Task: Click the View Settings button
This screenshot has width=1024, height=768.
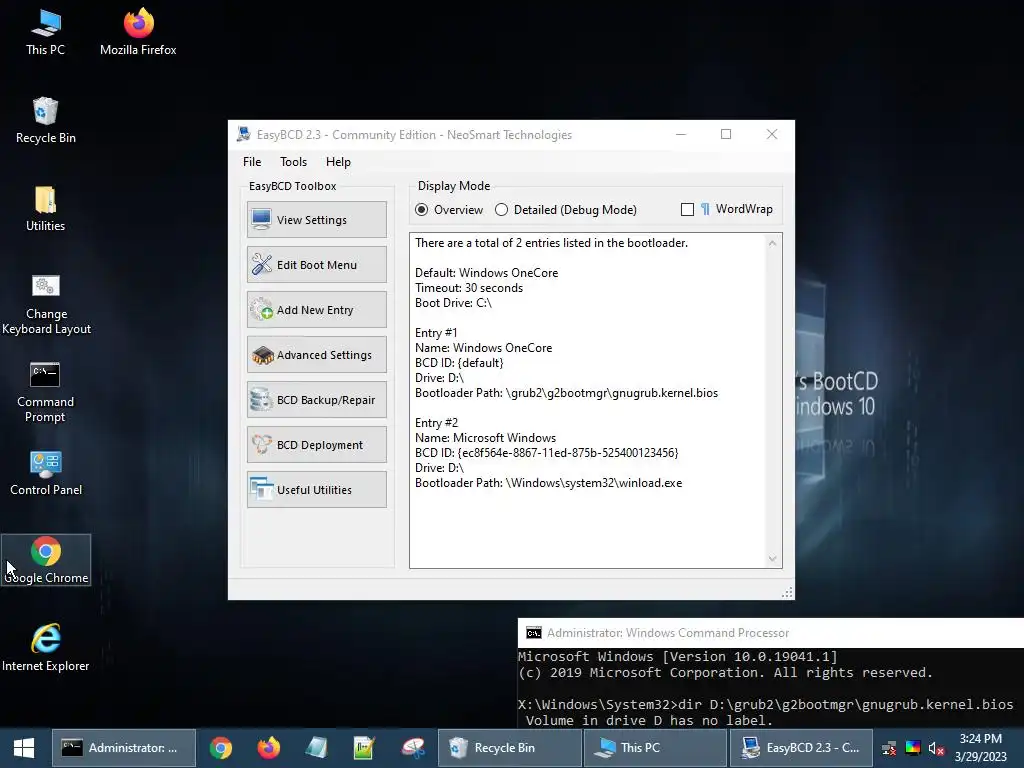Action: pyautogui.click(x=317, y=219)
